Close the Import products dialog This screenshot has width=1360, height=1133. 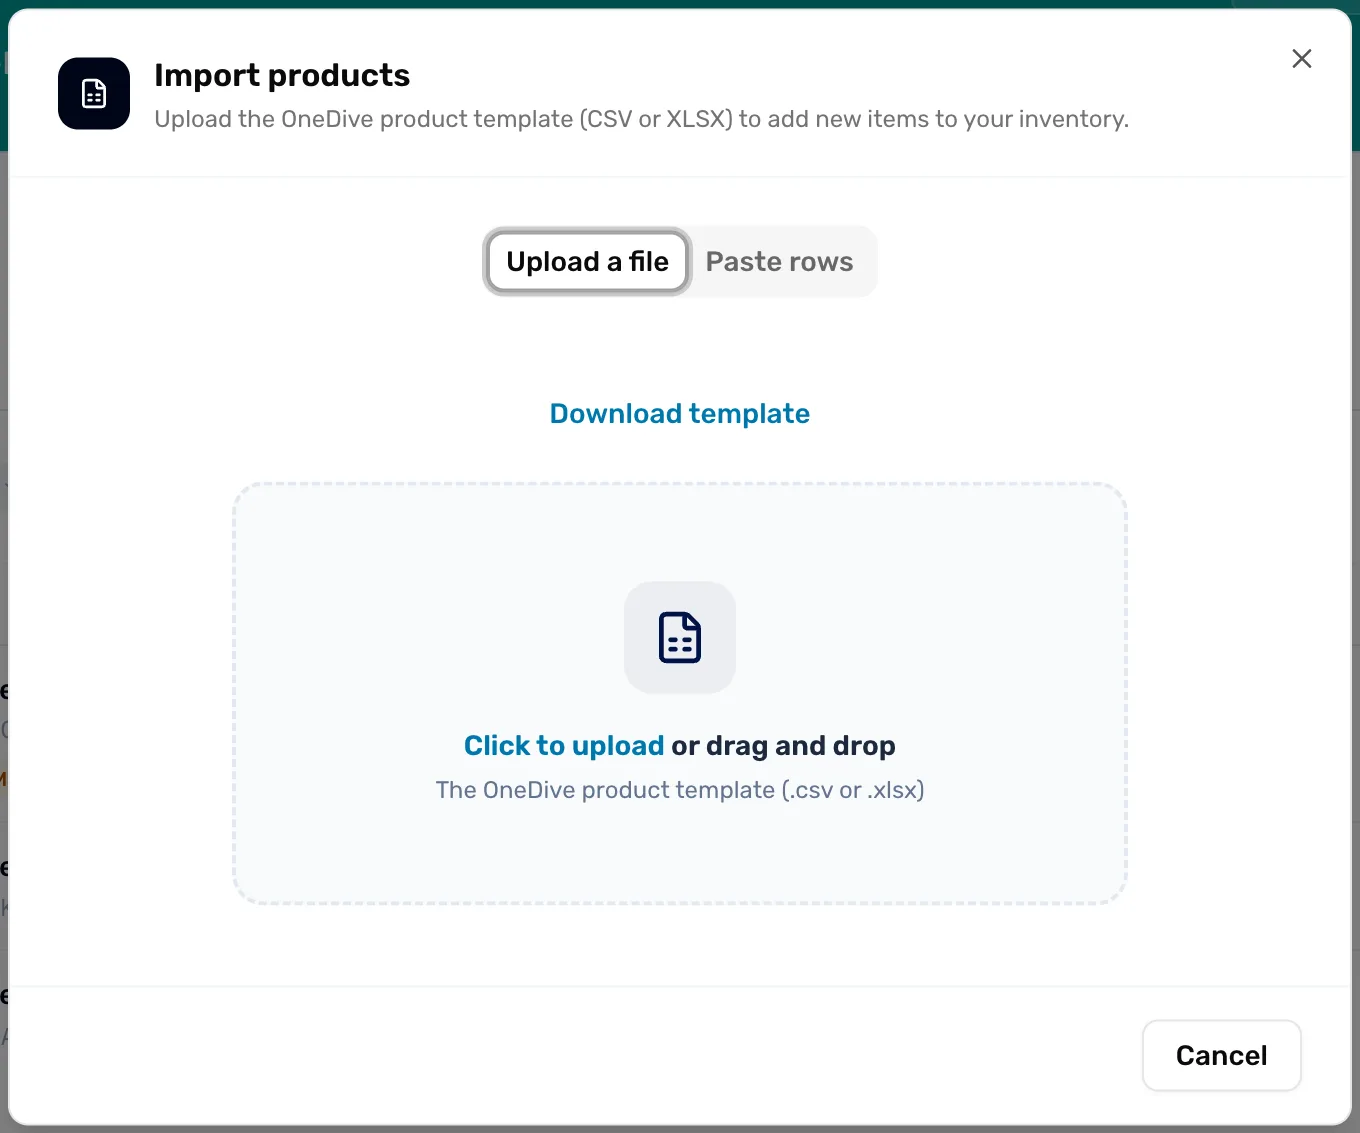(1301, 59)
